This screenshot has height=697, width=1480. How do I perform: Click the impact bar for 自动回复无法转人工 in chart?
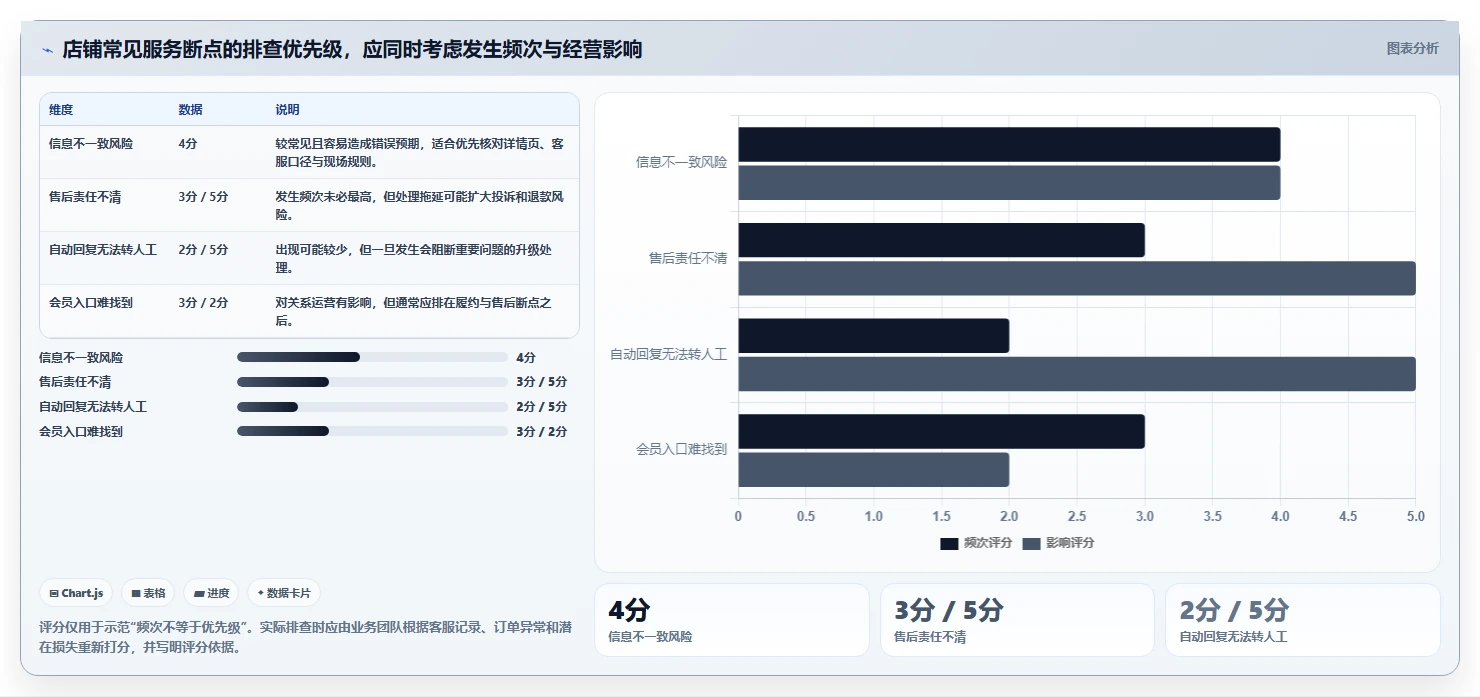point(1077,374)
